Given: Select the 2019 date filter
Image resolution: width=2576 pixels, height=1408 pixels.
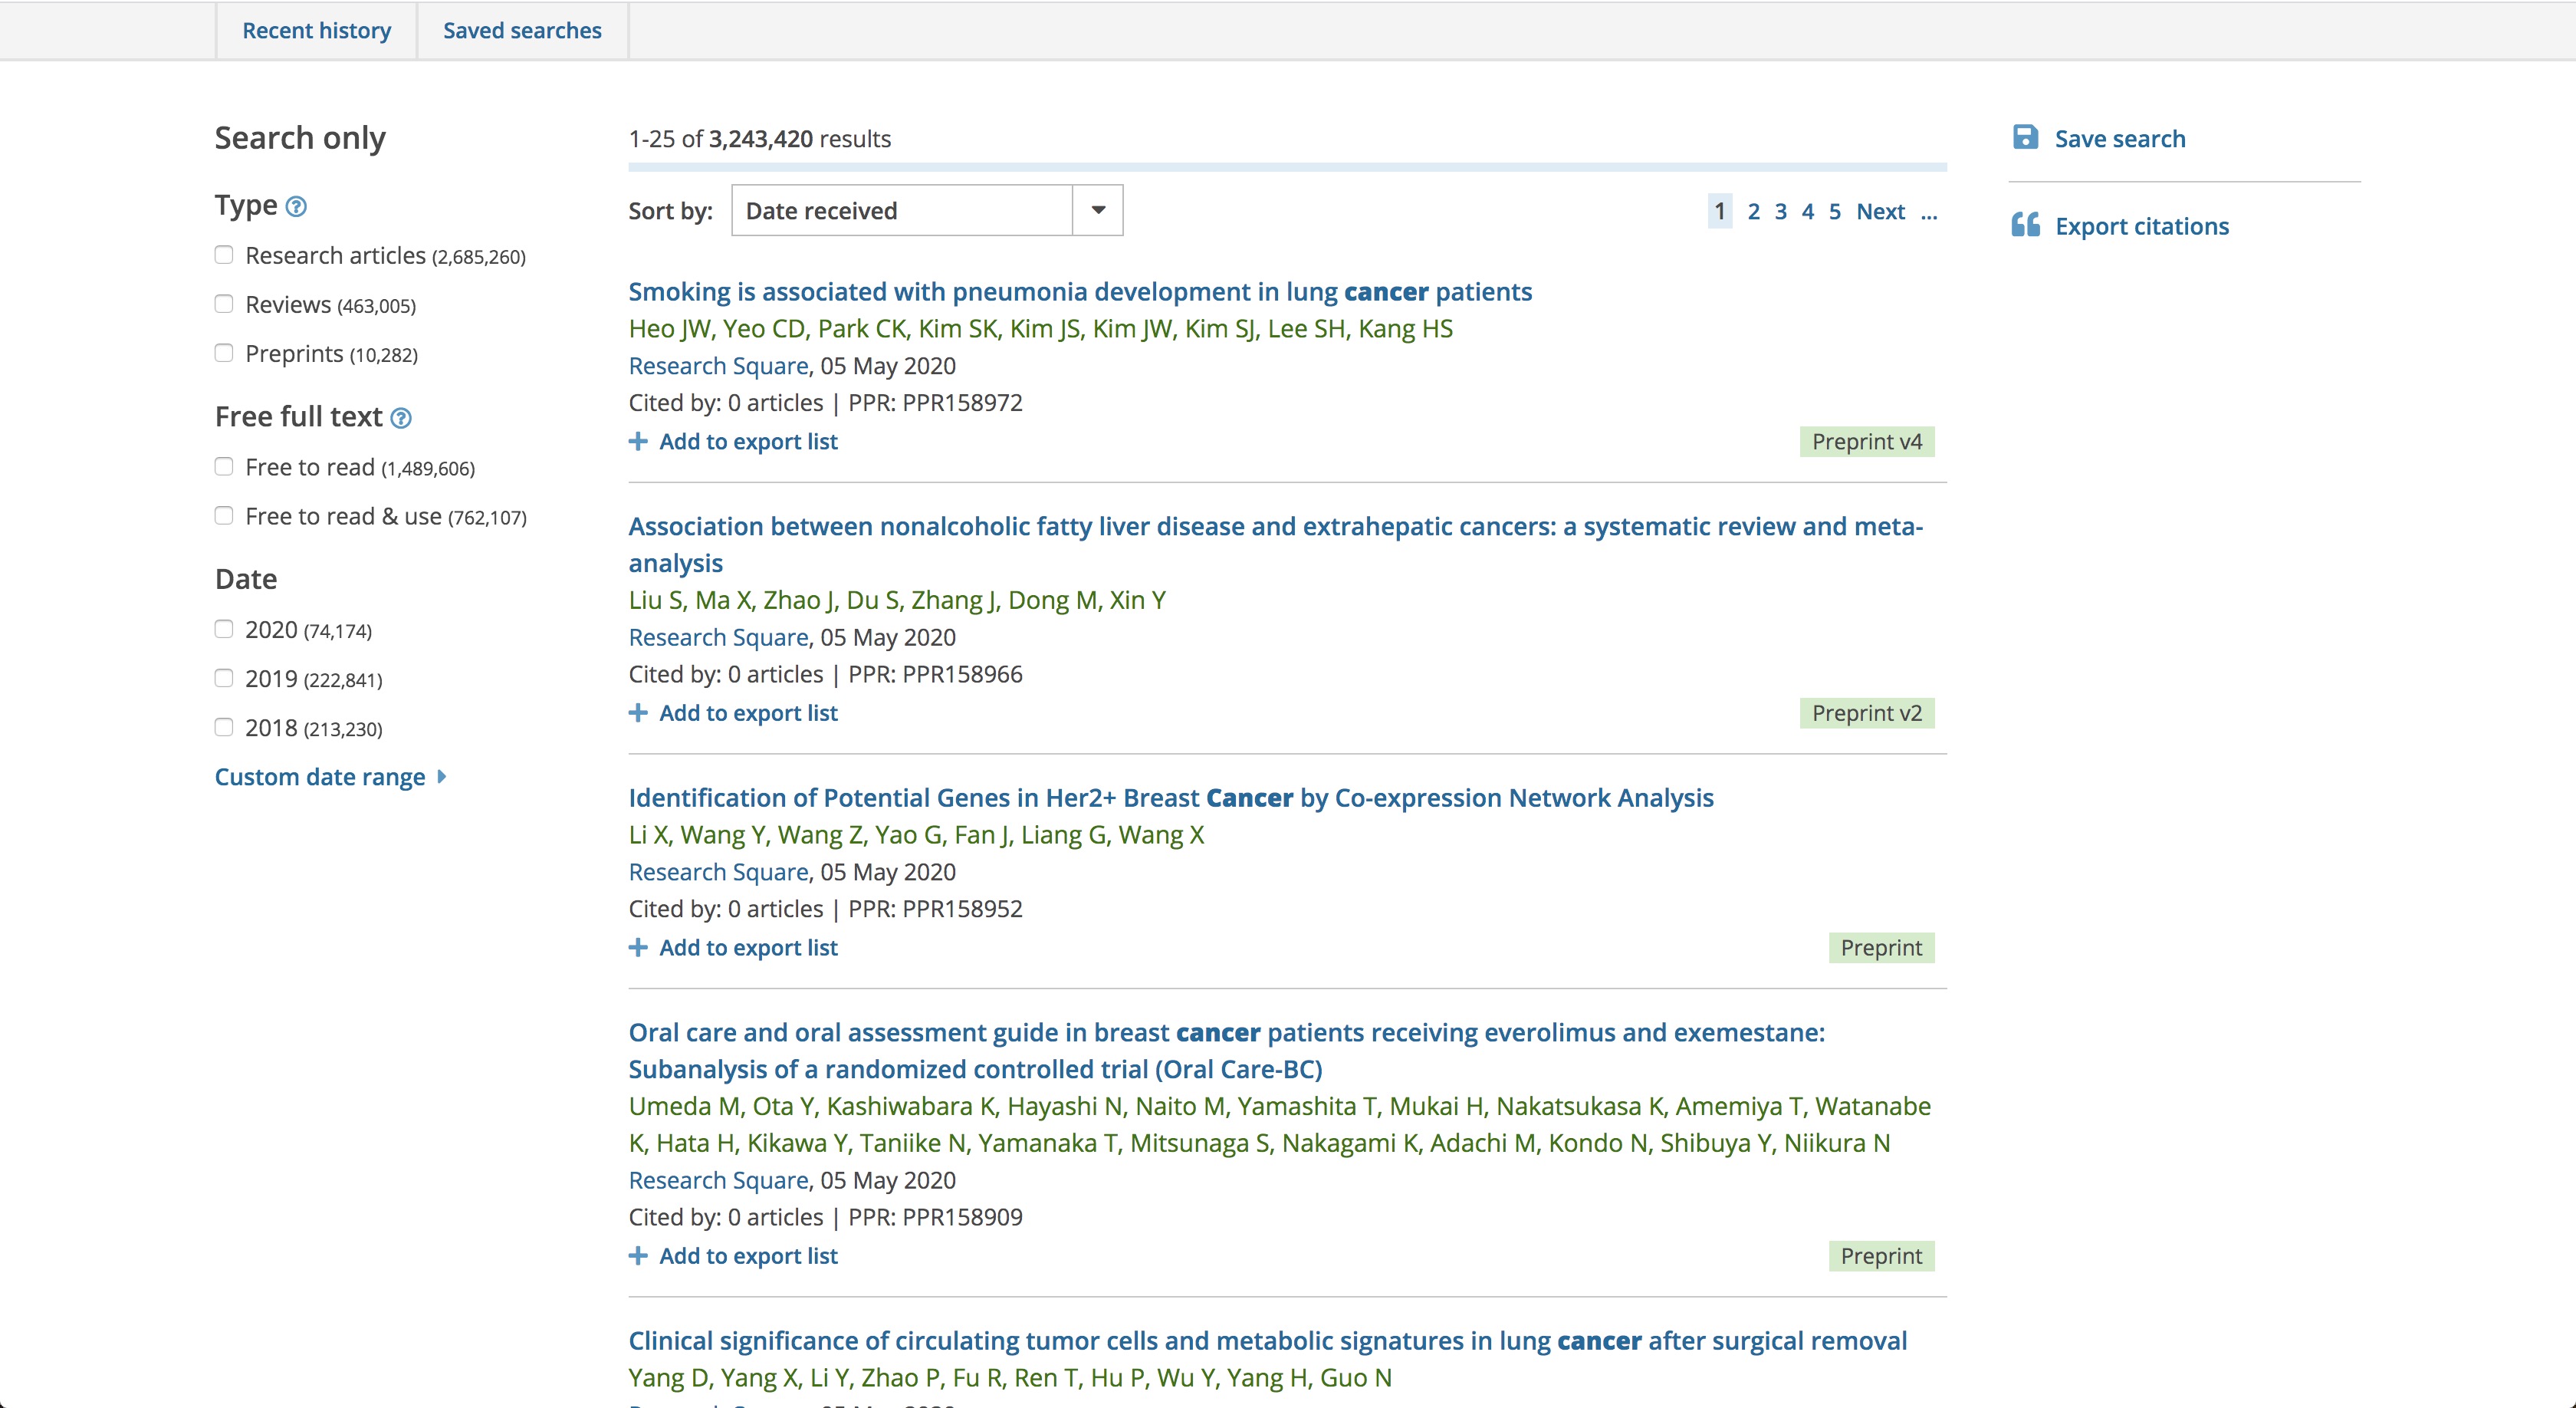Looking at the screenshot, I should (224, 678).
